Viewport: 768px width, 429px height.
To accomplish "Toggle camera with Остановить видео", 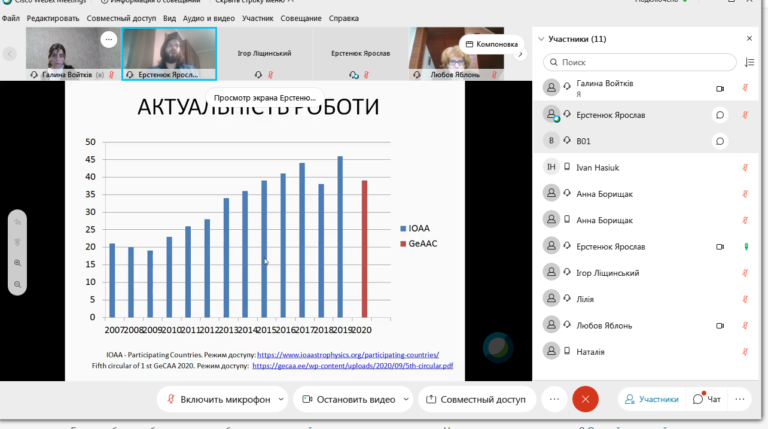I will click(x=349, y=399).
